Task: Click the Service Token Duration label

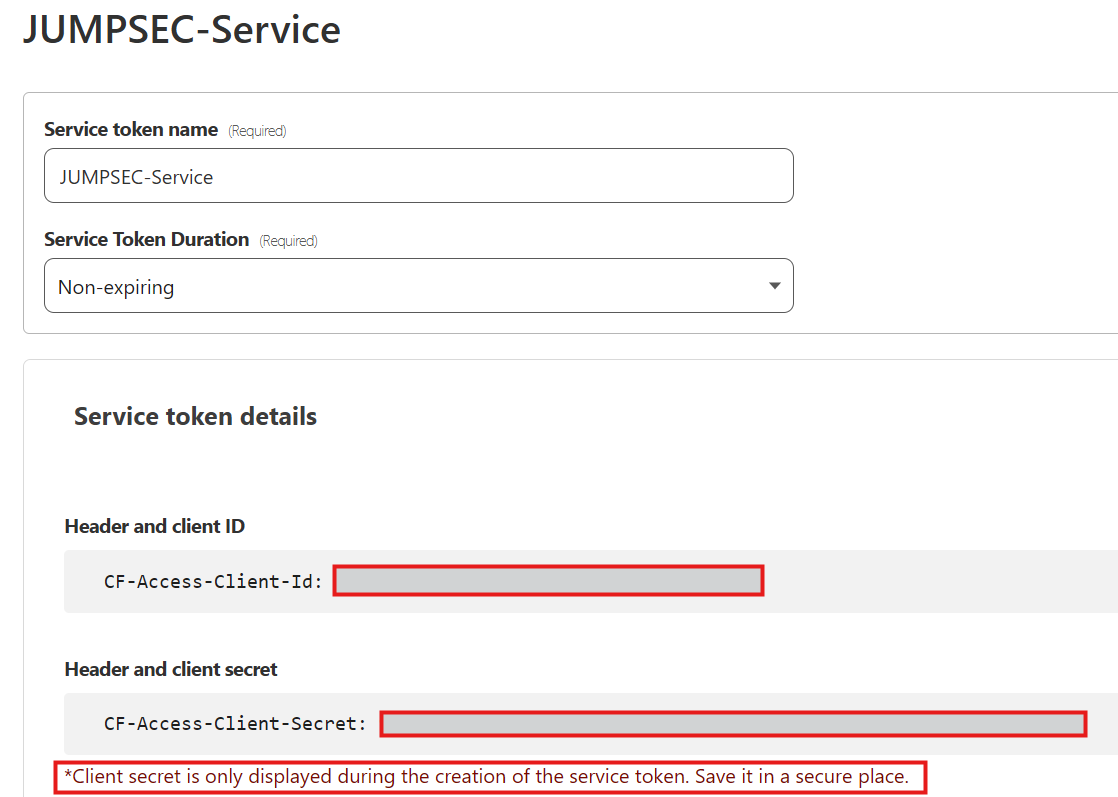Action: click(x=146, y=239)
